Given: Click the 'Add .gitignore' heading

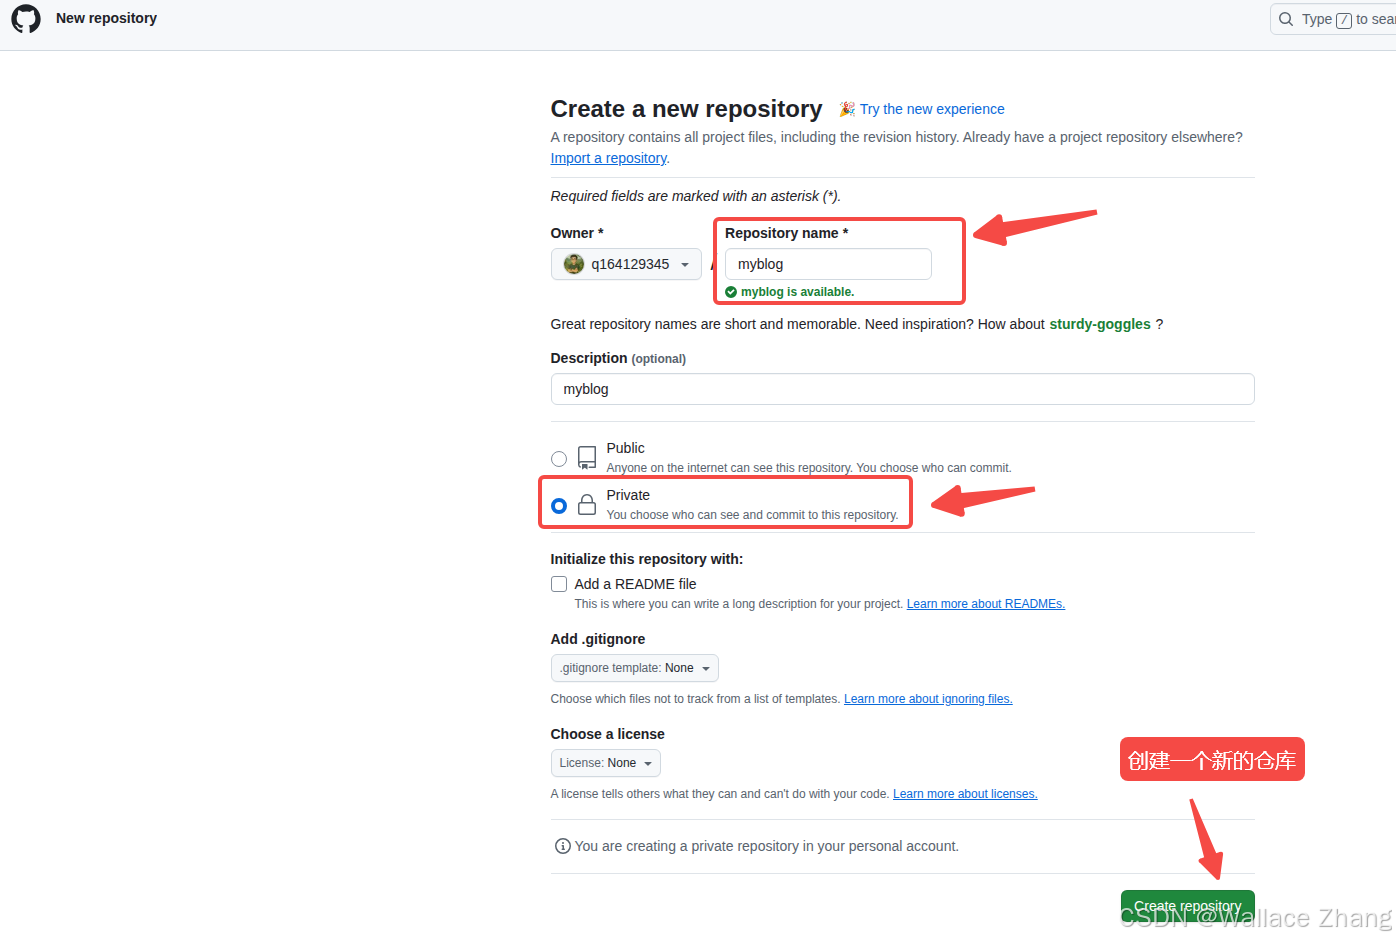Looking at the screenshot, I should pos(598,639).
